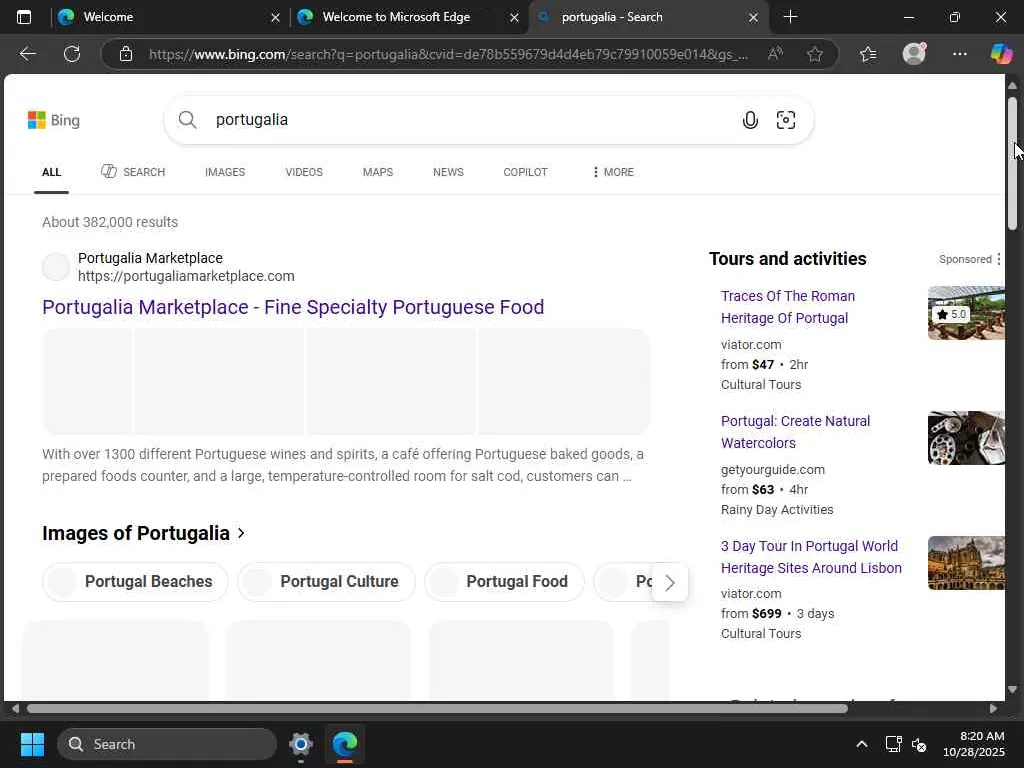The height and width of the screenshot is (768, 1024).
Task: Go back with the browser back arrow
Action: point(28,54)
